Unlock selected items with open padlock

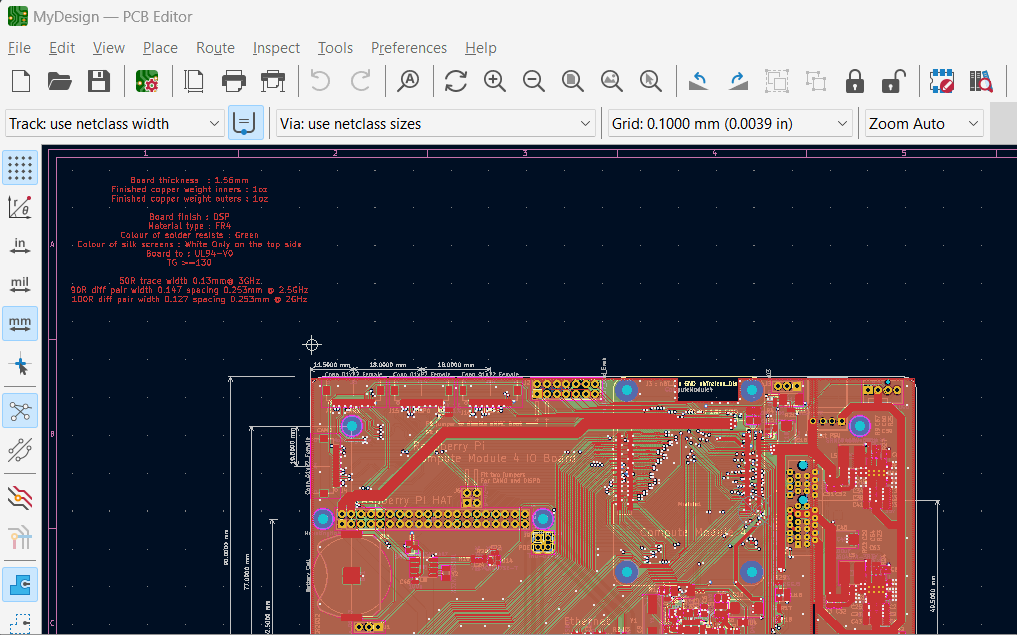pyautogui.click(x=893, y=82)
